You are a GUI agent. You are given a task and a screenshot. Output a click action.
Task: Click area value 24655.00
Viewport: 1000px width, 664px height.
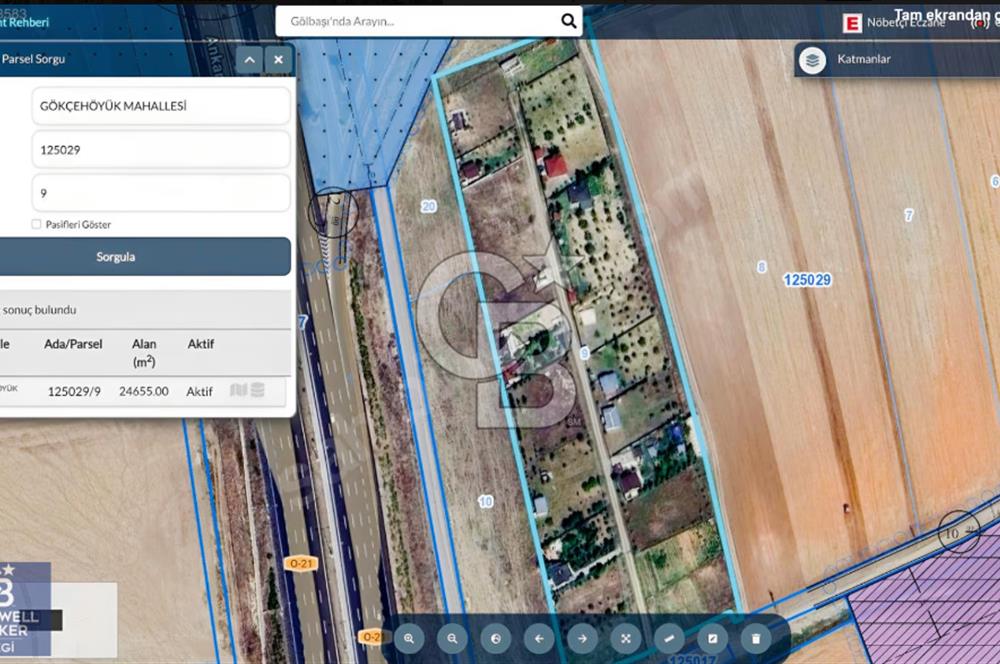pyautogui.click(x=143, y=391)
